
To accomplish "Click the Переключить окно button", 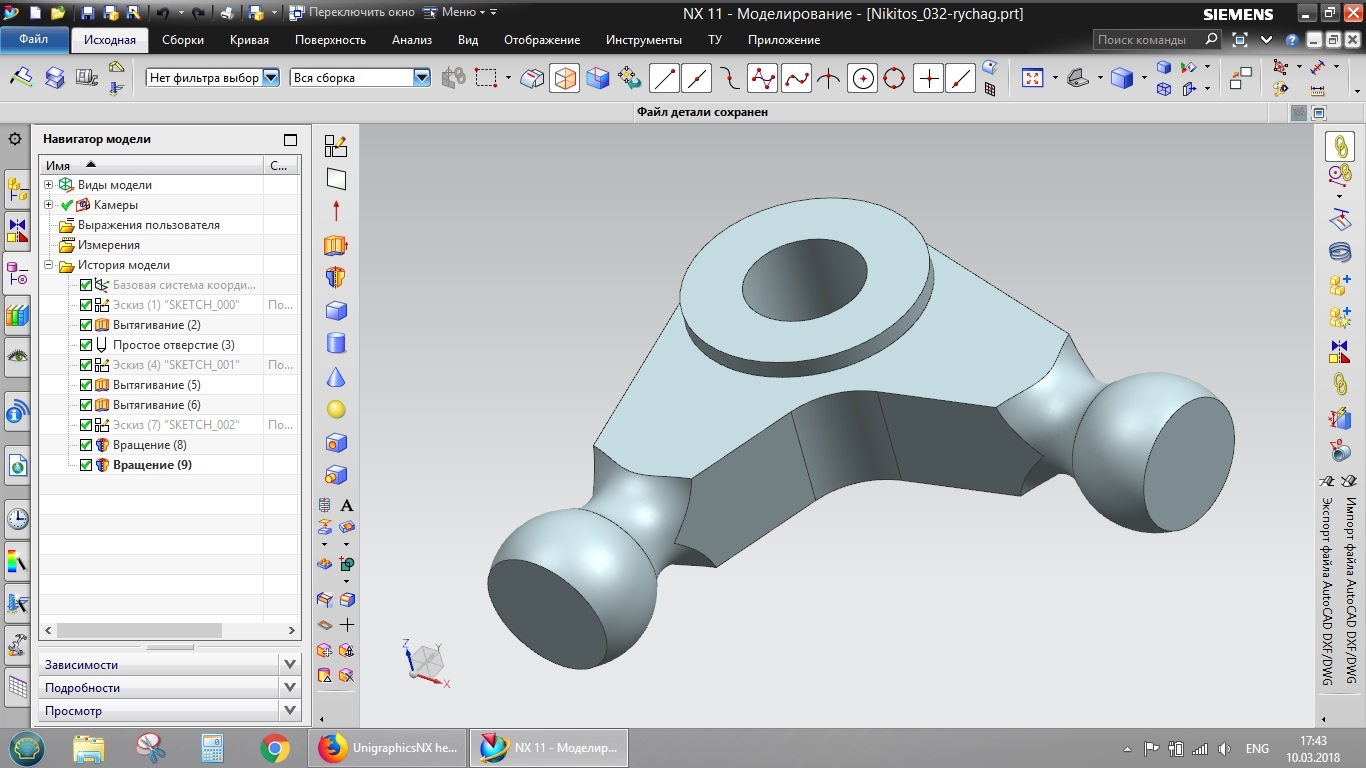I will point(350,14).
